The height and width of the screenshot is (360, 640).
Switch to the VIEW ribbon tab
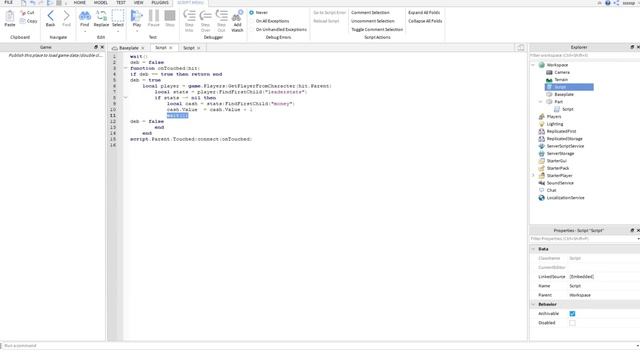[x=139, y=2]
